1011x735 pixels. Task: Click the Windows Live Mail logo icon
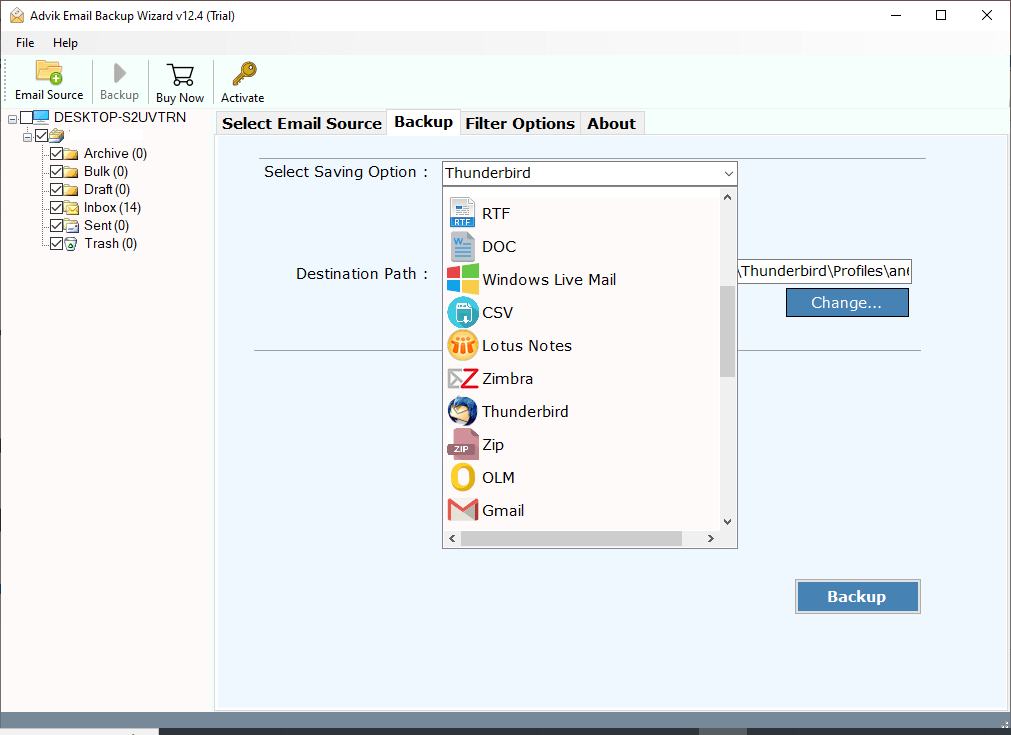tap(462, 279)
